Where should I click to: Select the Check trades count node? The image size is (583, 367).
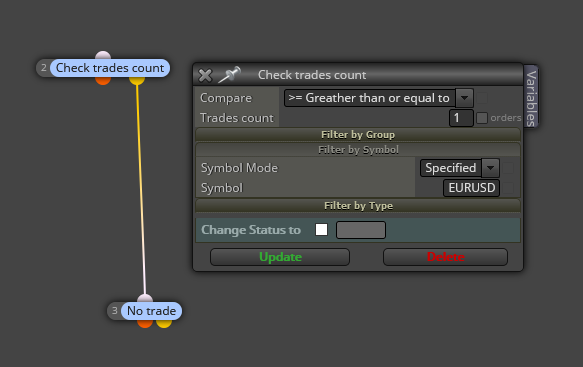point(110,68)
